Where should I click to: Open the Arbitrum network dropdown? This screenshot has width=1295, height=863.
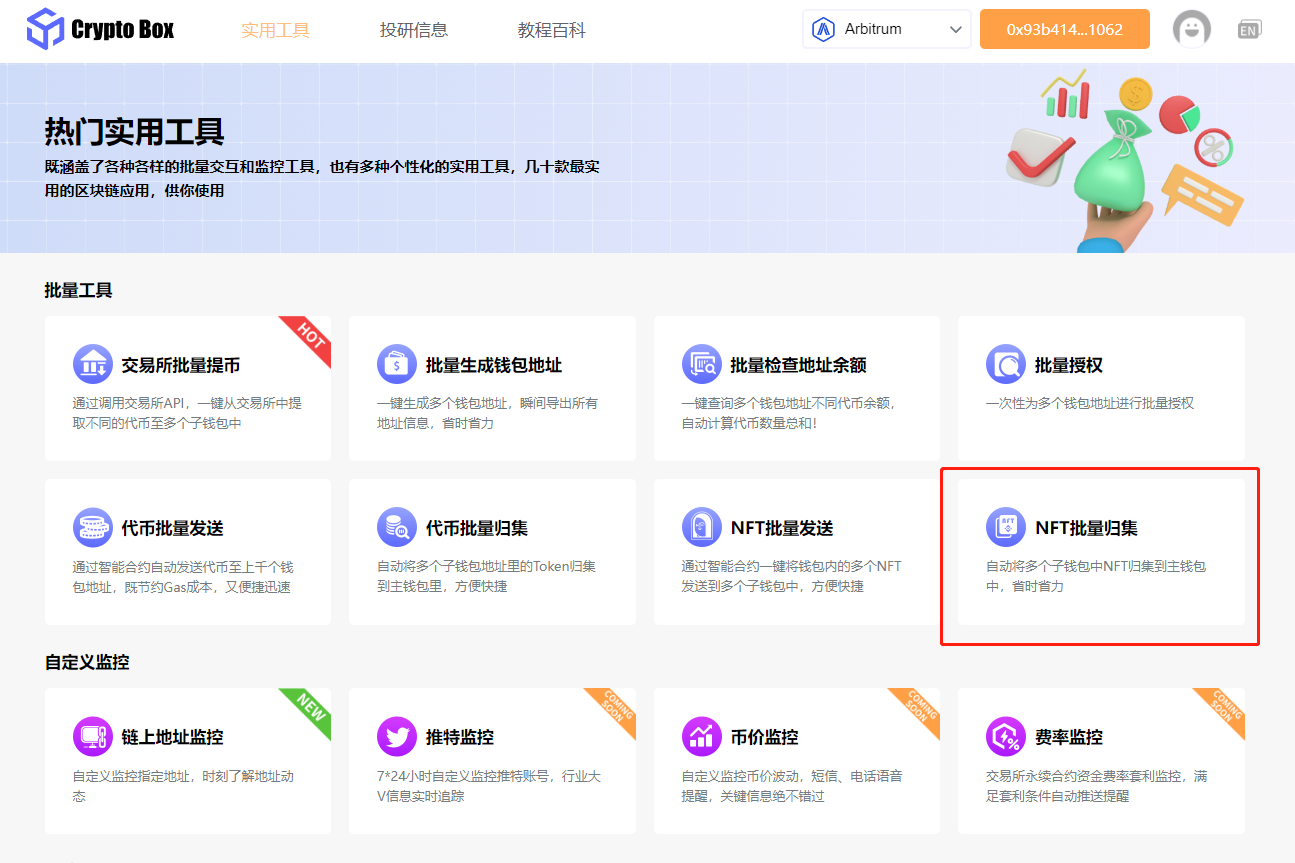click(x=886, y=29)
